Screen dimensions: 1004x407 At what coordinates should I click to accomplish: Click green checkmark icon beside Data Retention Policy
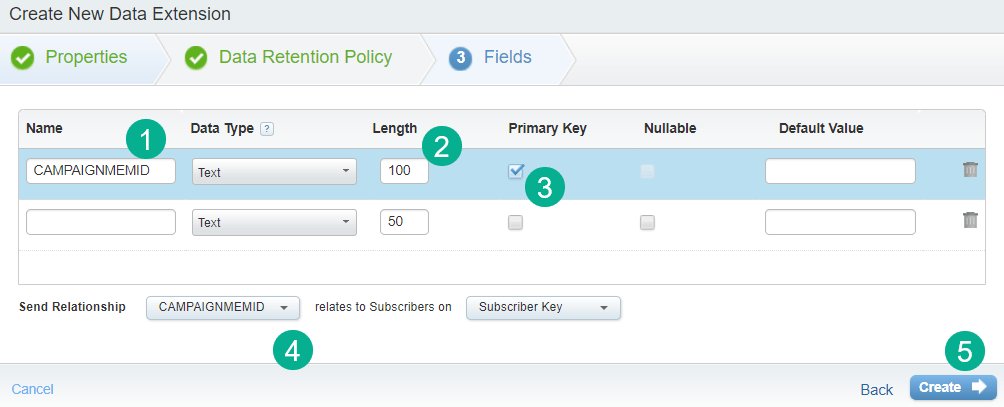pos(197,58)
